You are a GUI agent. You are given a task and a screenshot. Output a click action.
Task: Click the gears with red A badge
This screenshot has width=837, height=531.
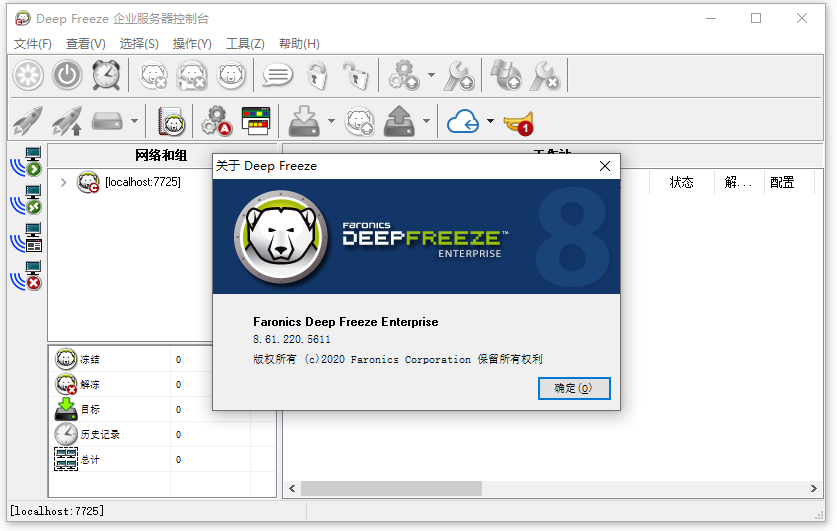pos(217,121)
